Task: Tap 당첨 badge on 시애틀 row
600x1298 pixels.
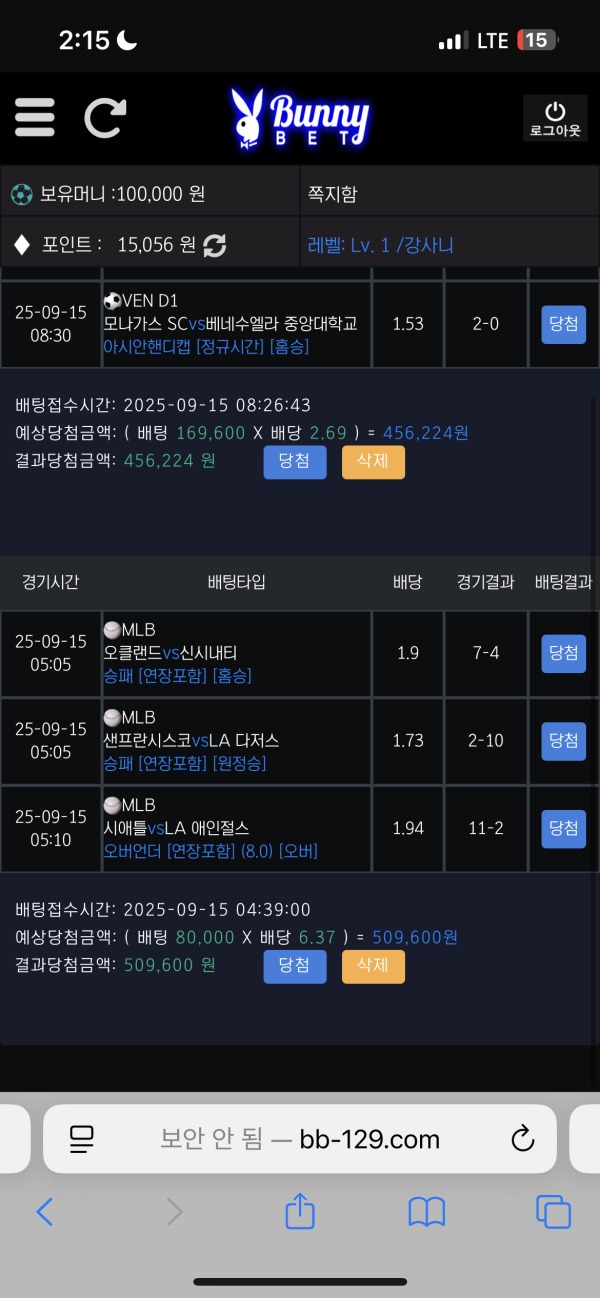Action: pyautogui.click(x=563, y=828)
